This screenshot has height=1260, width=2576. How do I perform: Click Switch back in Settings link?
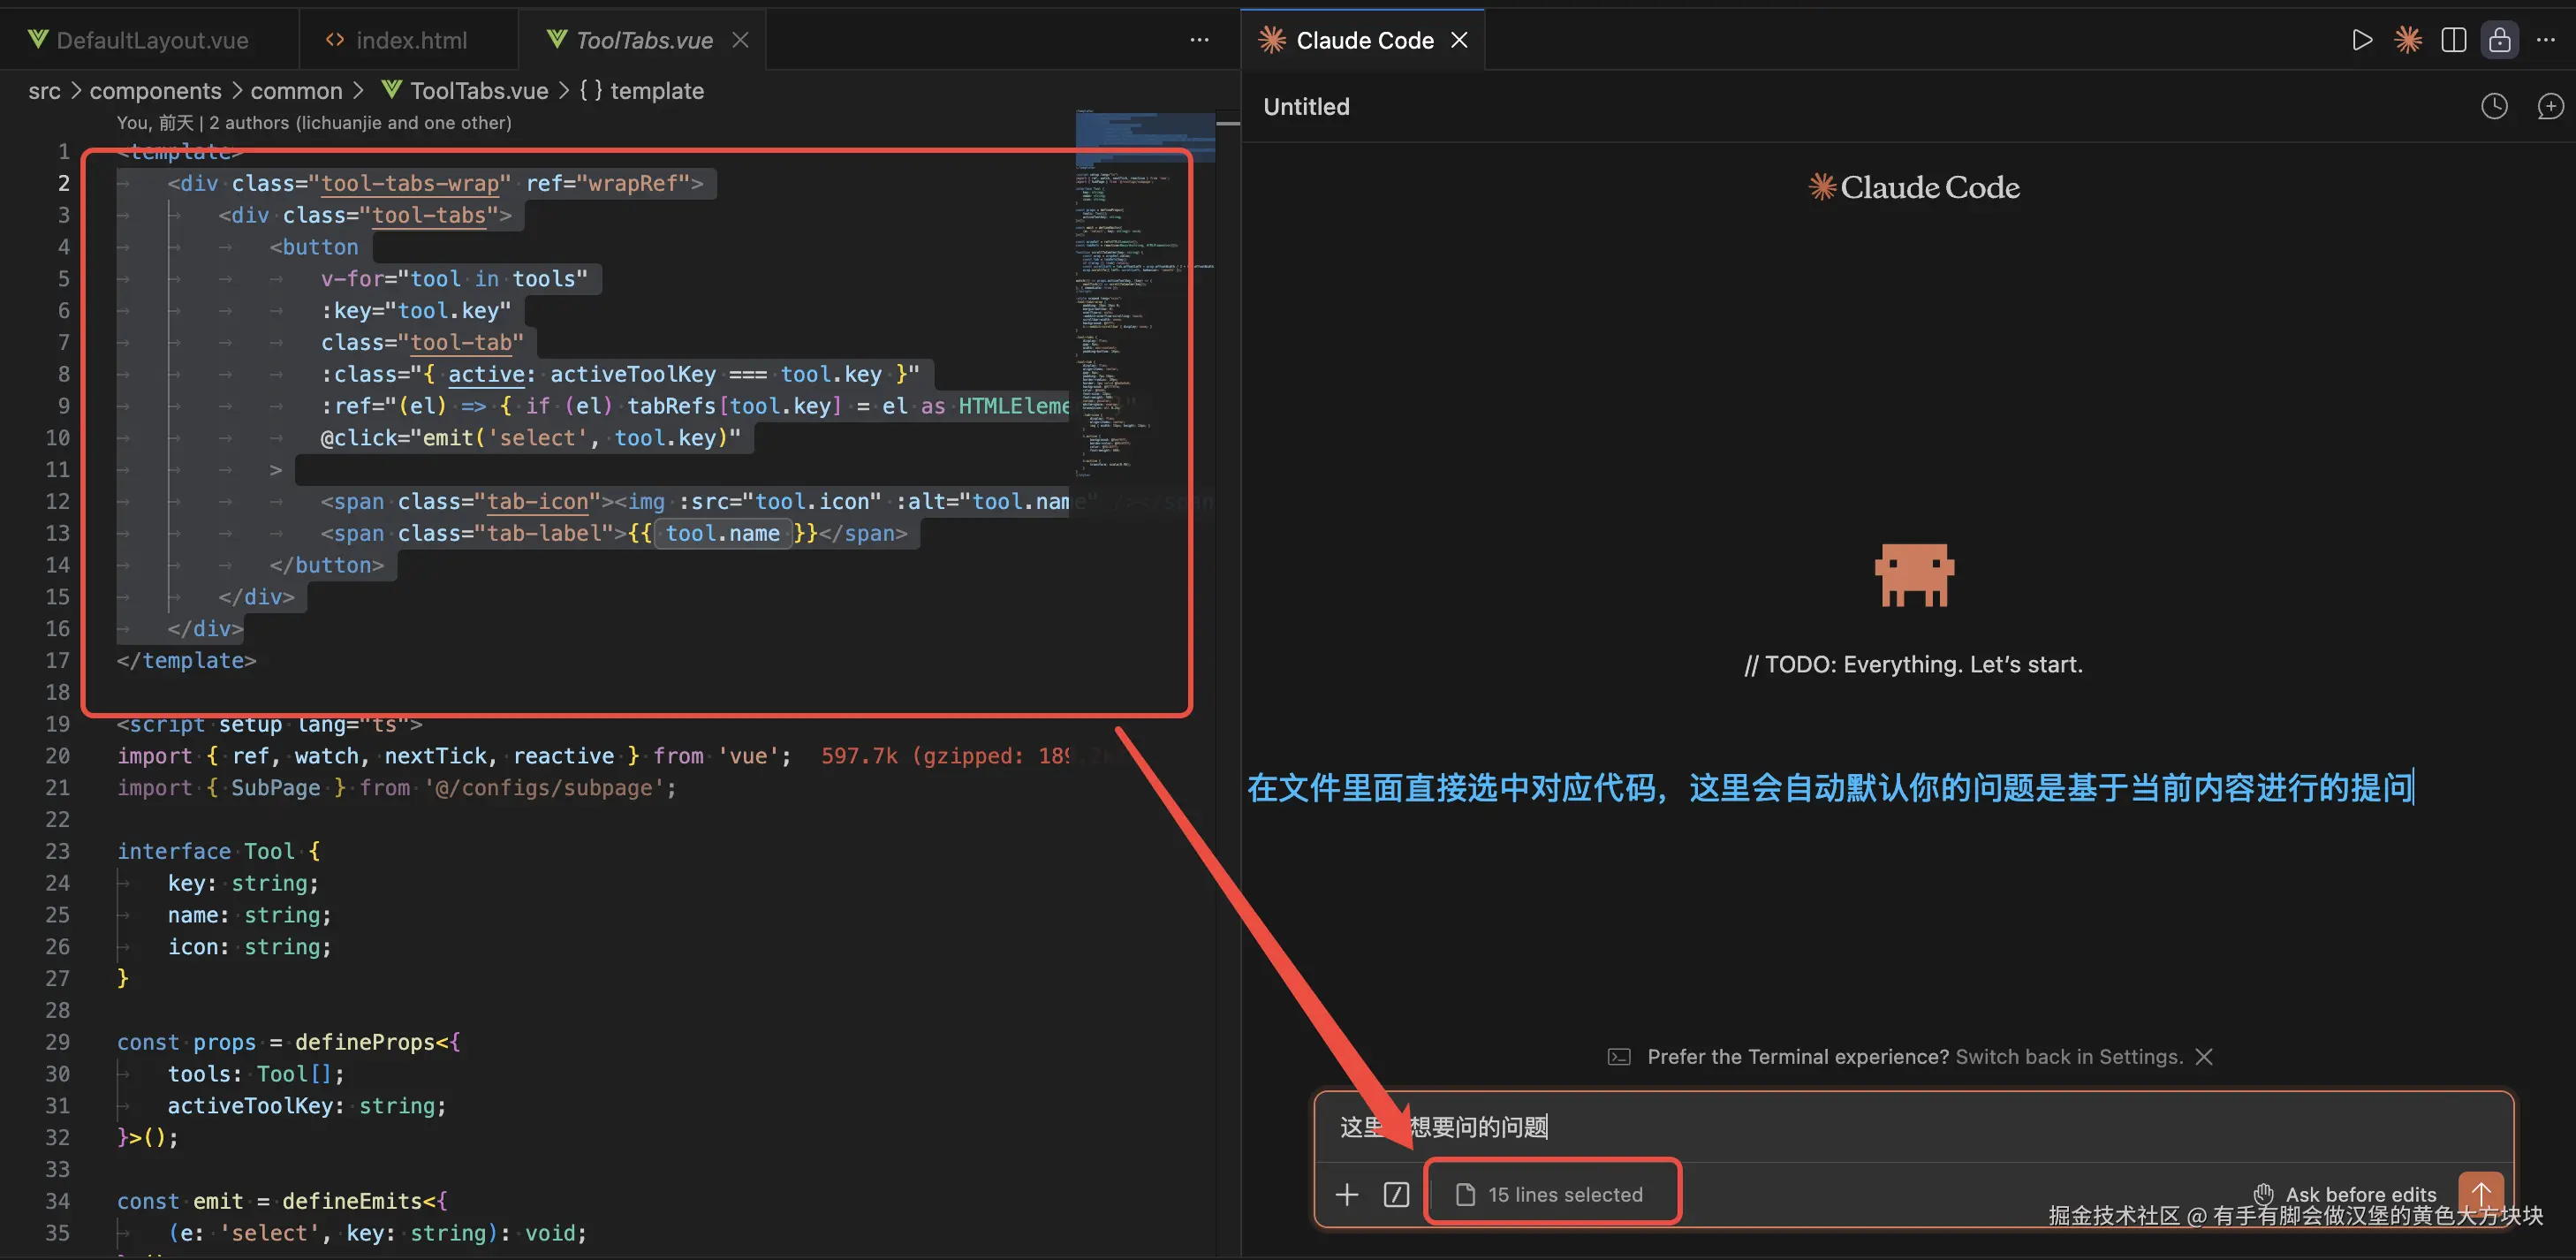click(2068, 1057)
